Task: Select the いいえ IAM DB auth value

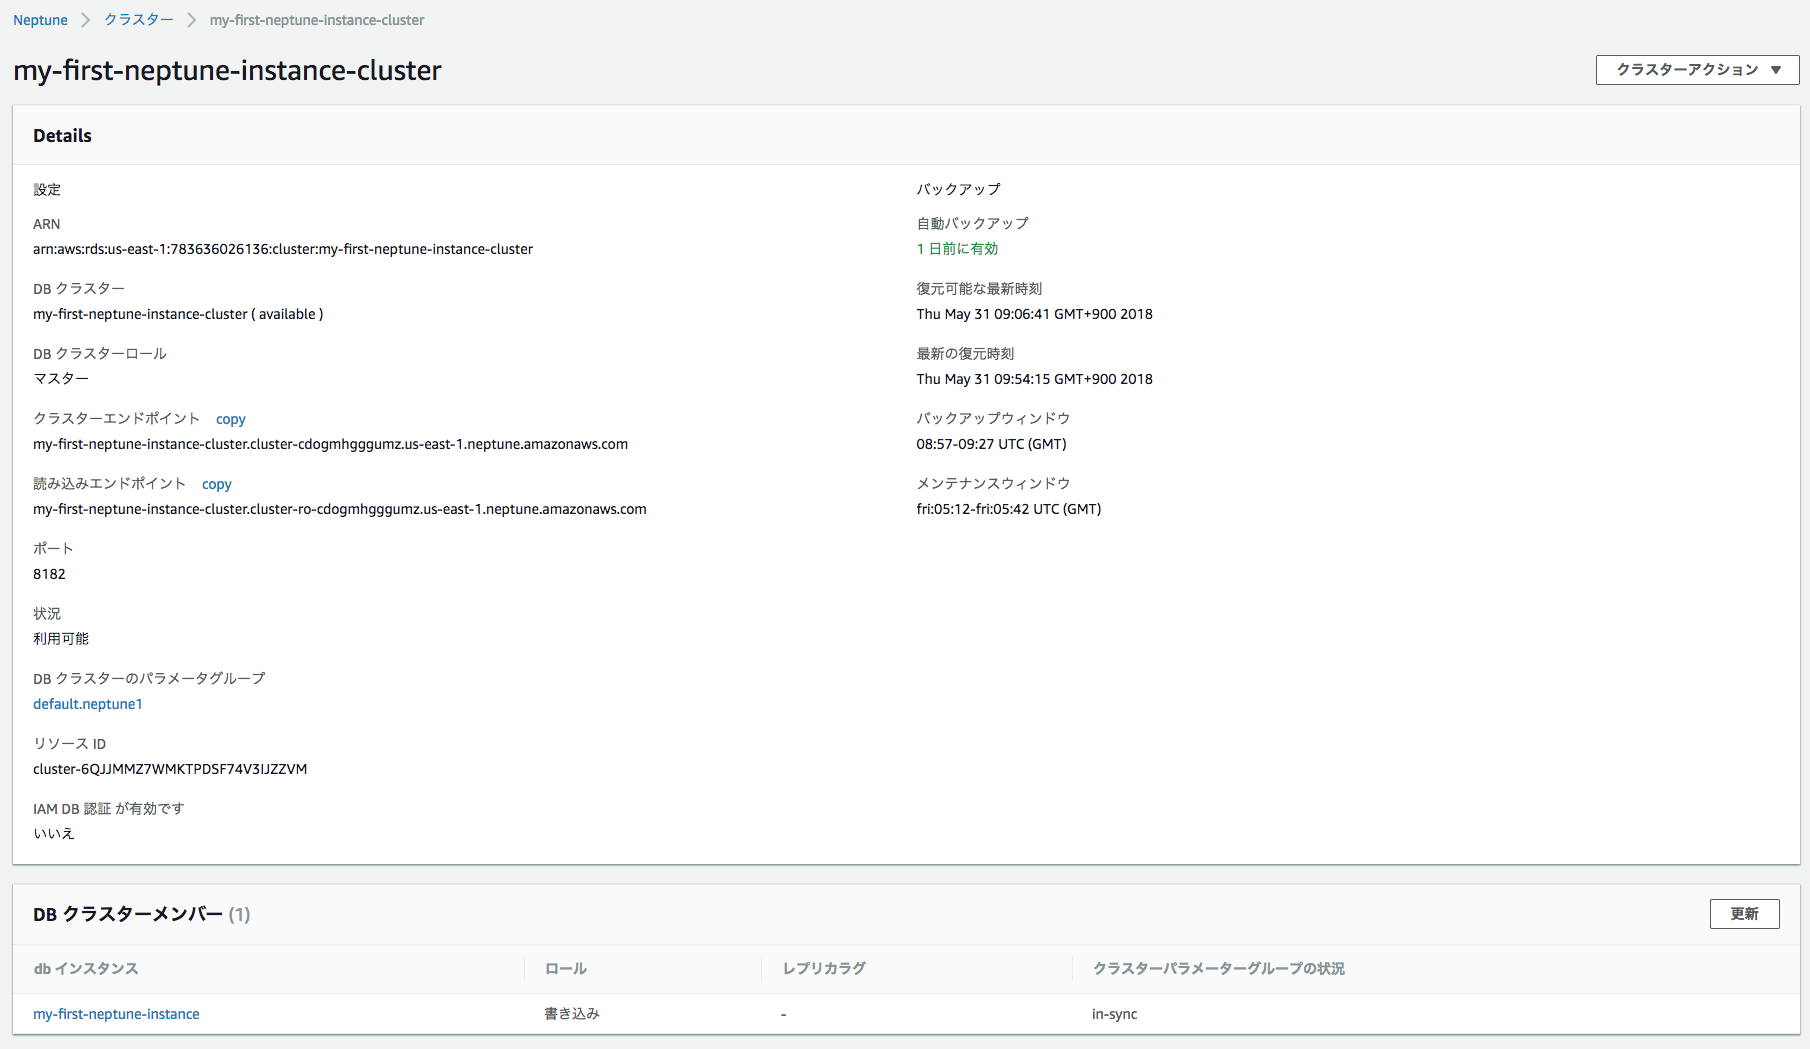Action: coord(54,834)
